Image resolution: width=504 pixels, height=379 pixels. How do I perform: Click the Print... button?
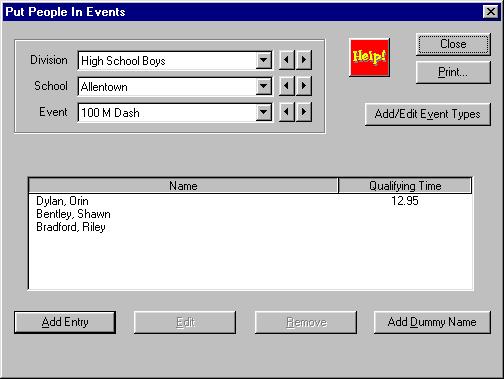(x=453, y=72)
